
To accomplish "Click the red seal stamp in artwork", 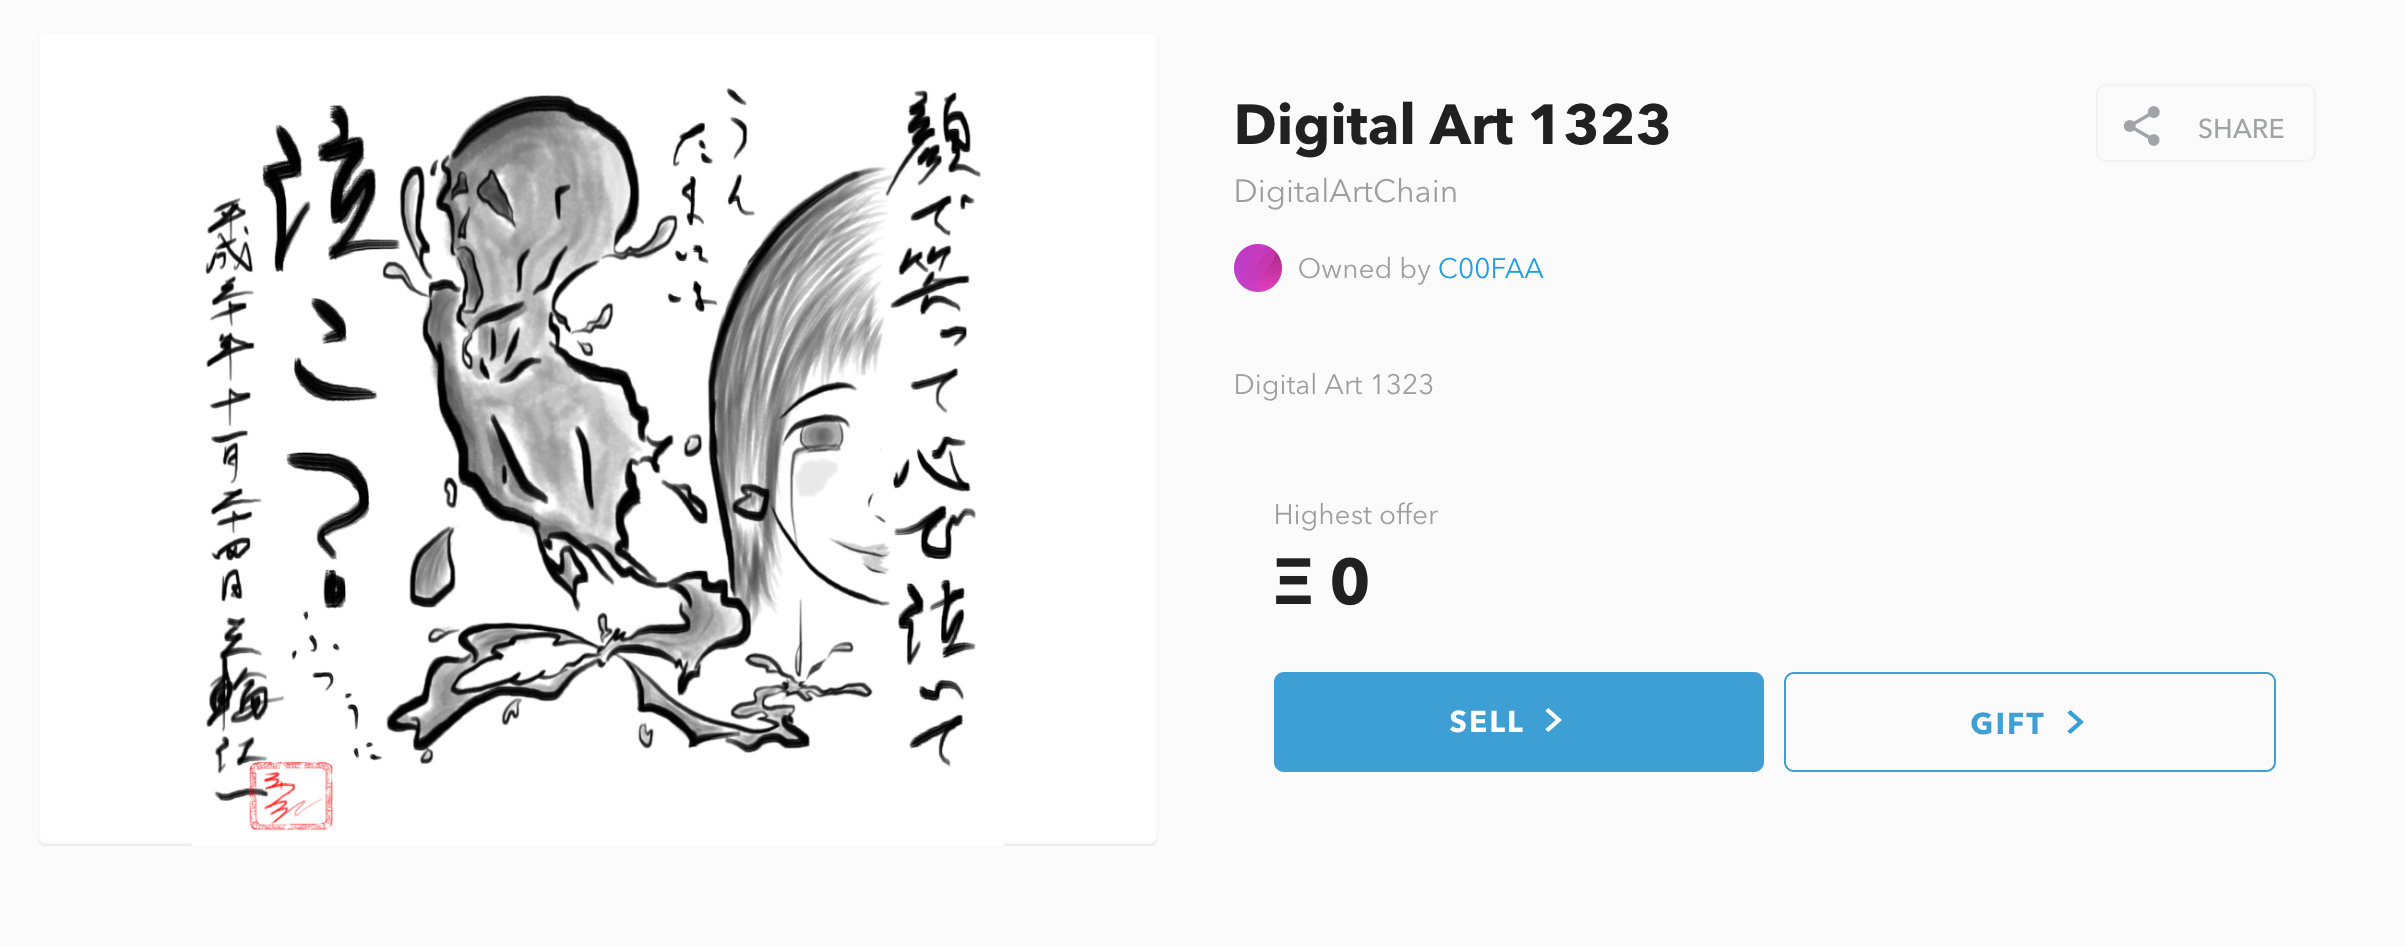I will click(x=291, y=796).
